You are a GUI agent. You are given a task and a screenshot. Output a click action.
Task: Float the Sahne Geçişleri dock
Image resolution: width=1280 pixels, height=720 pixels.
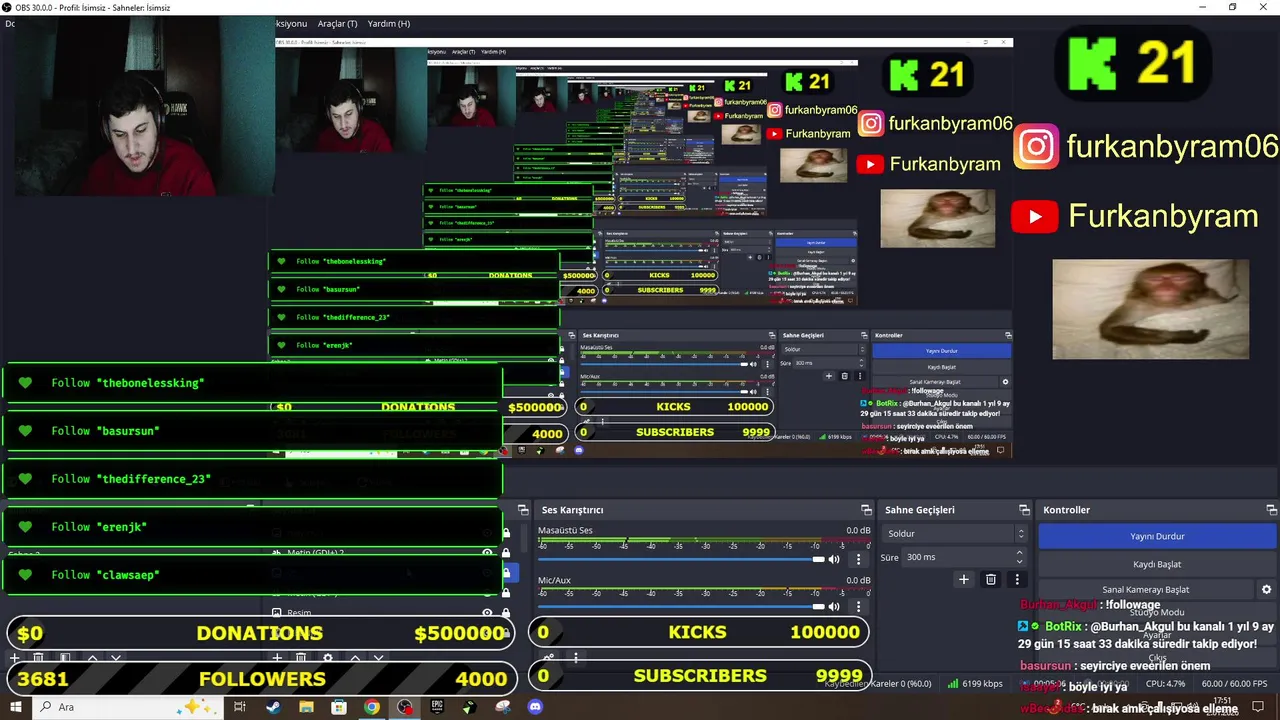pyautogui.click(x=1024, y=510)
